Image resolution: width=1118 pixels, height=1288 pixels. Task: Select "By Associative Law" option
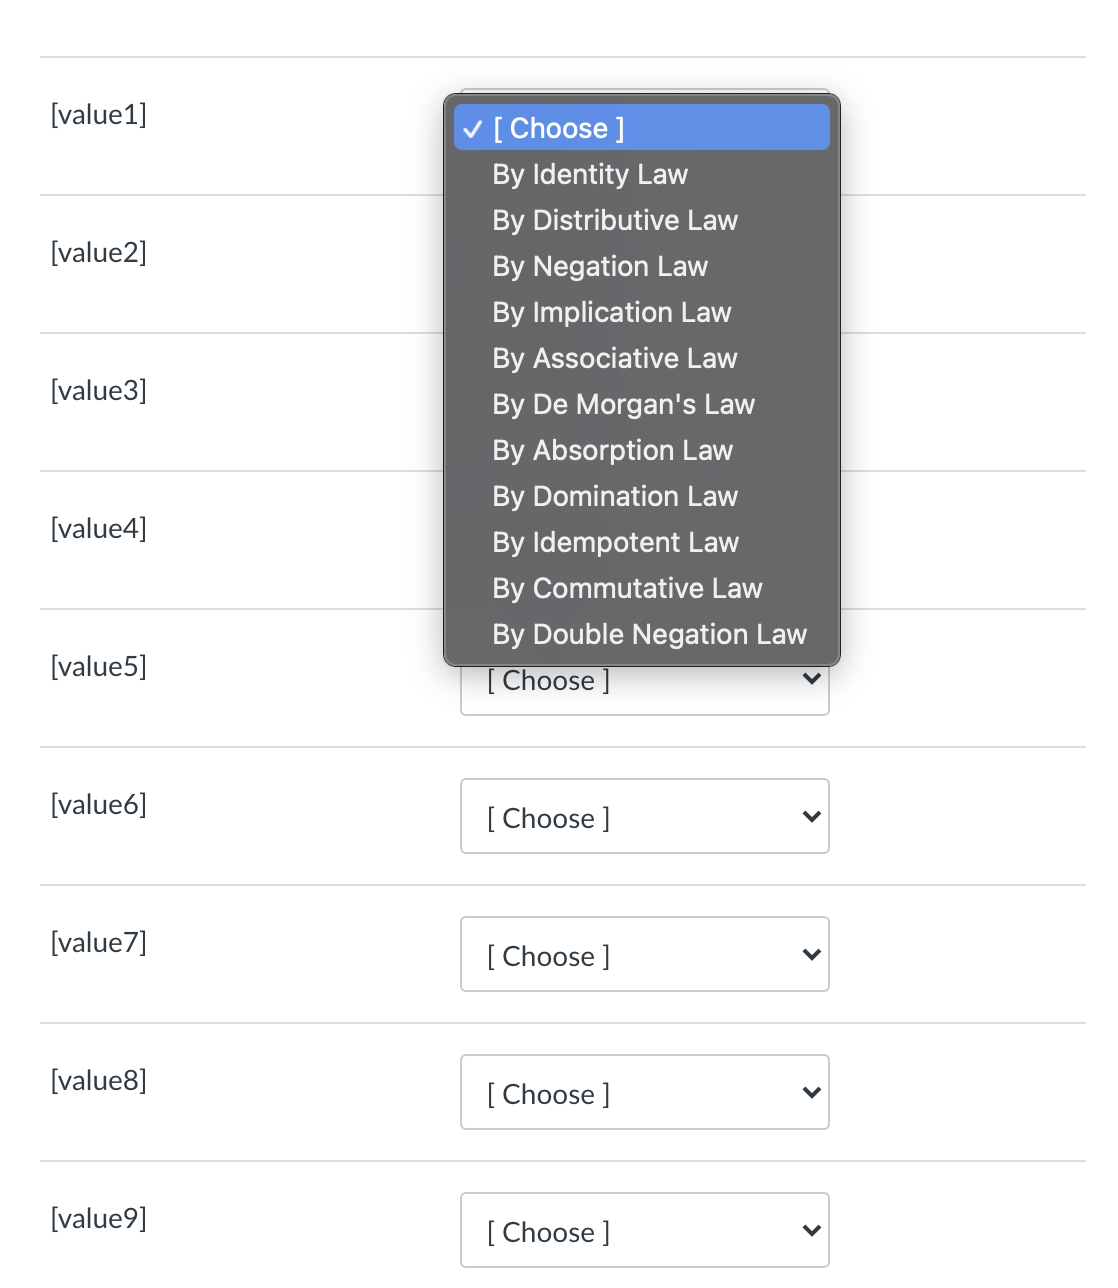614,358
